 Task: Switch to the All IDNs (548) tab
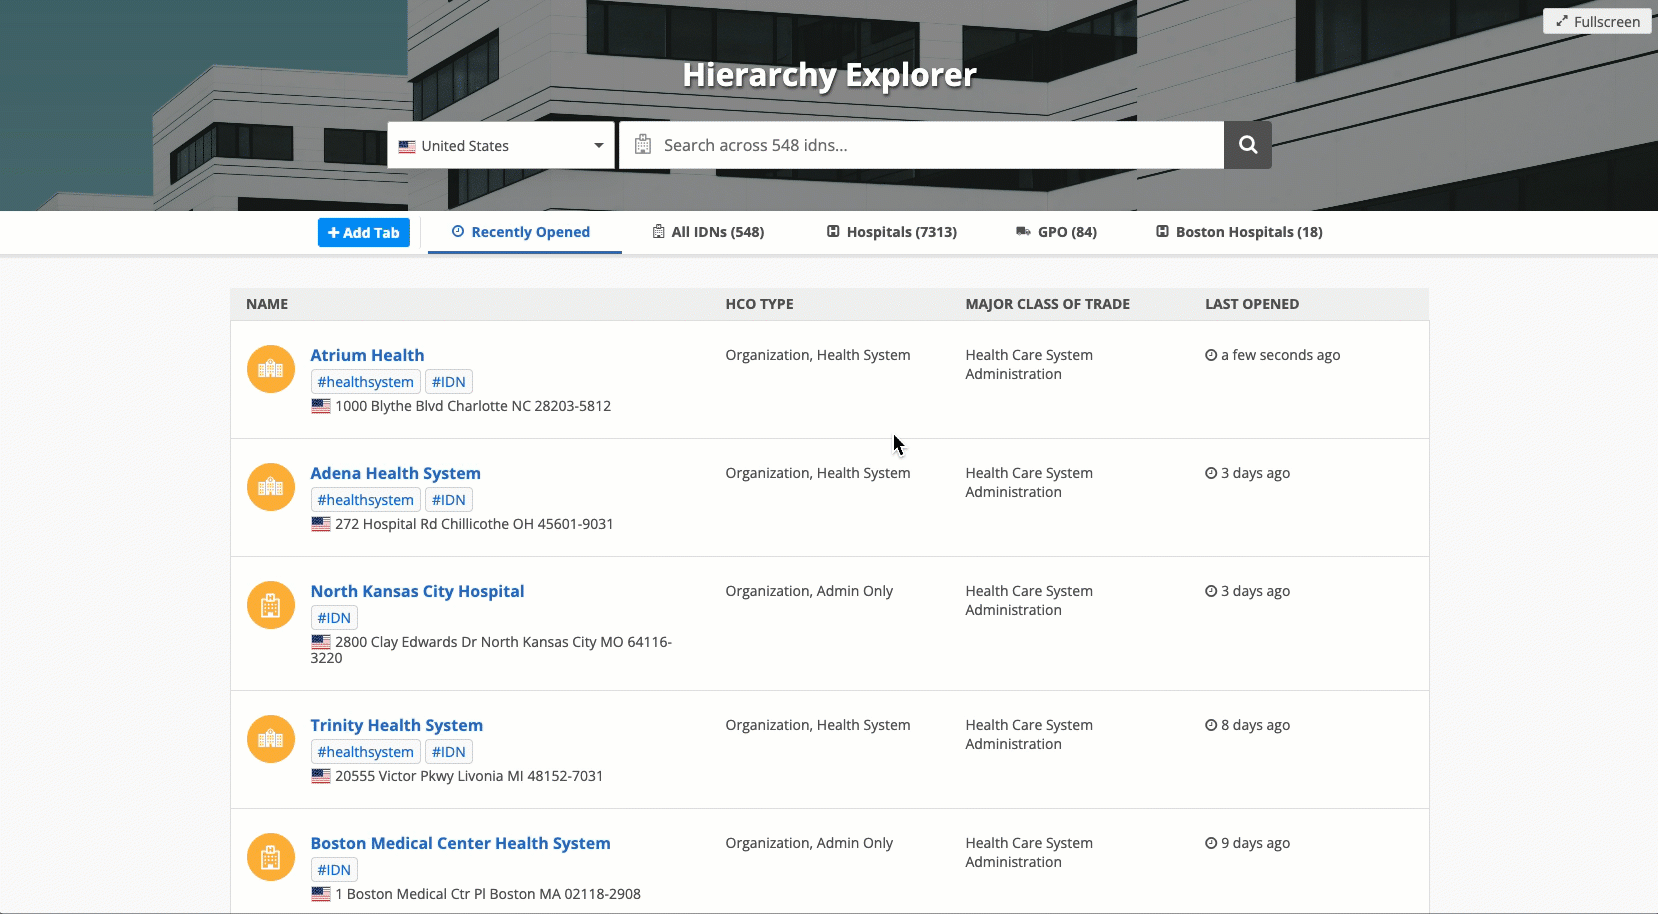(708, 232)
